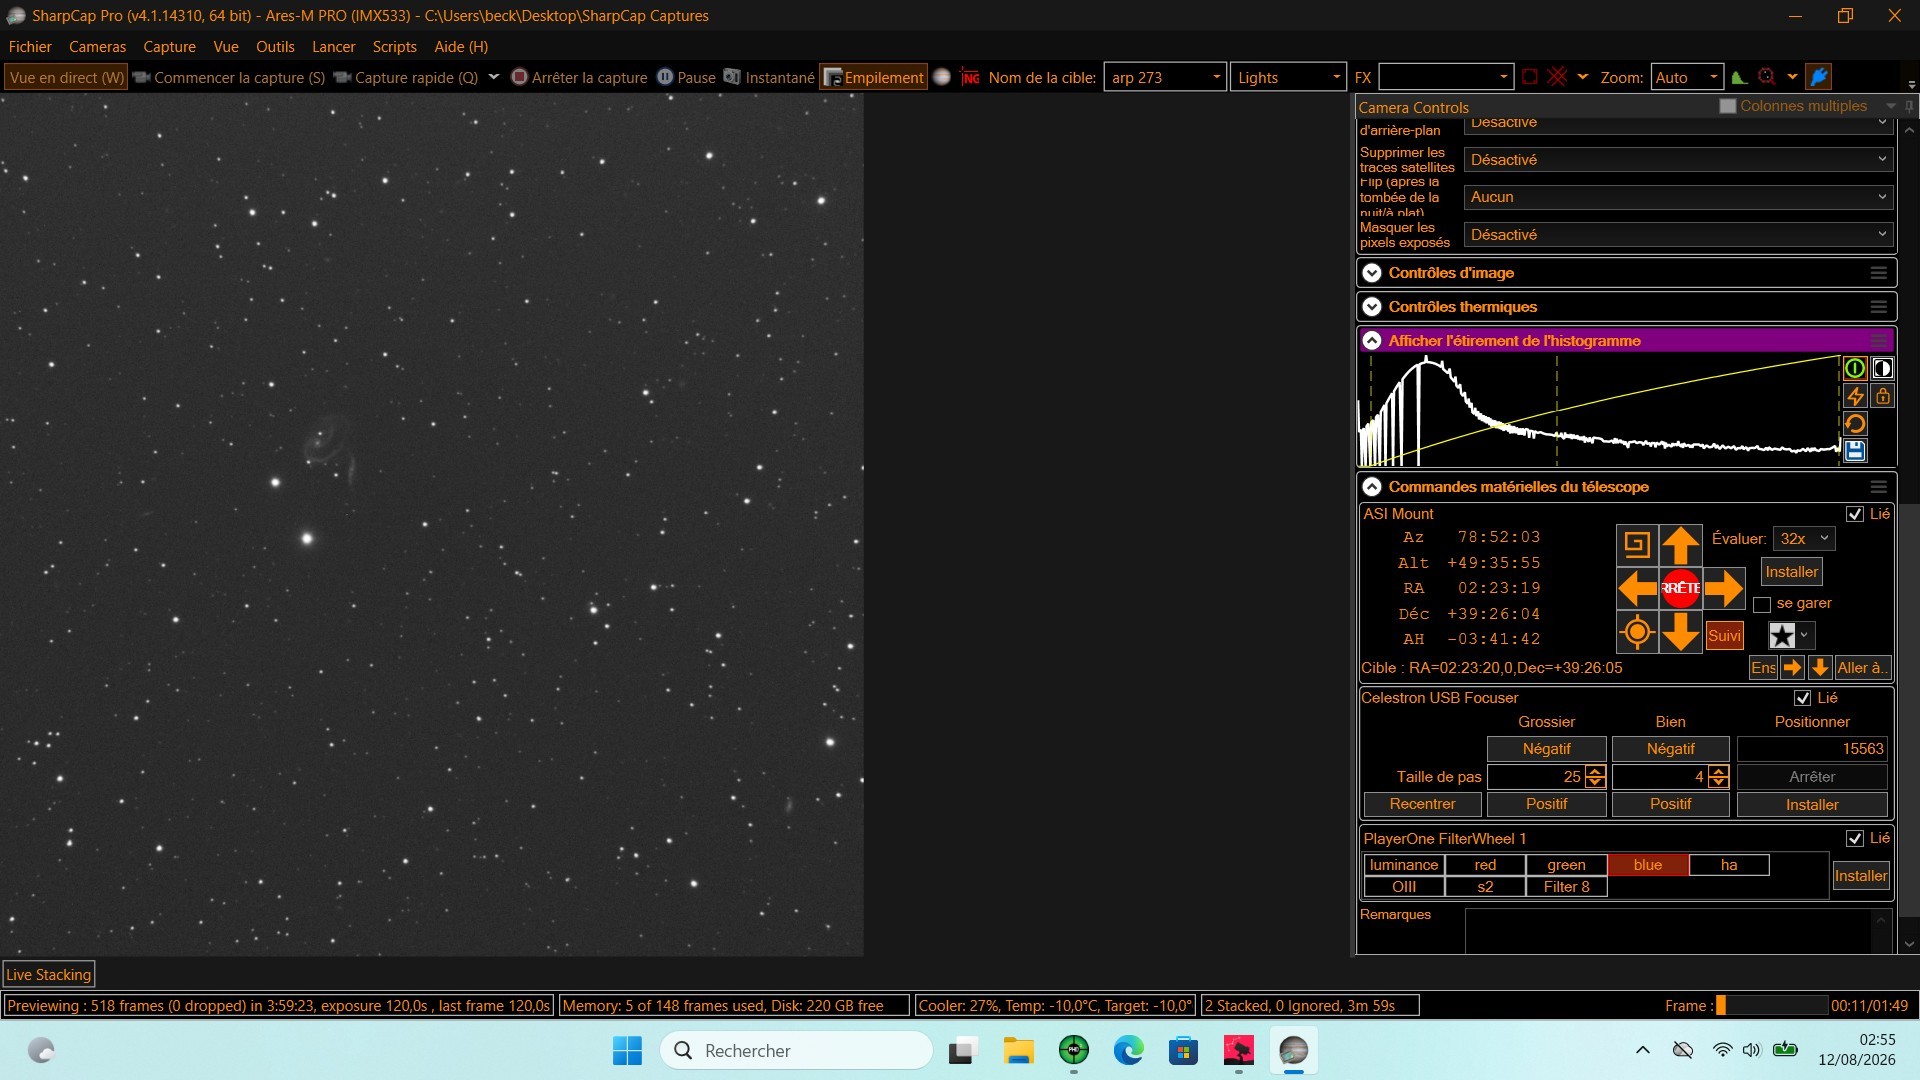Reset the histogram stretch with circular arrow
Screen dimensions: 1920x1080
1855,424
